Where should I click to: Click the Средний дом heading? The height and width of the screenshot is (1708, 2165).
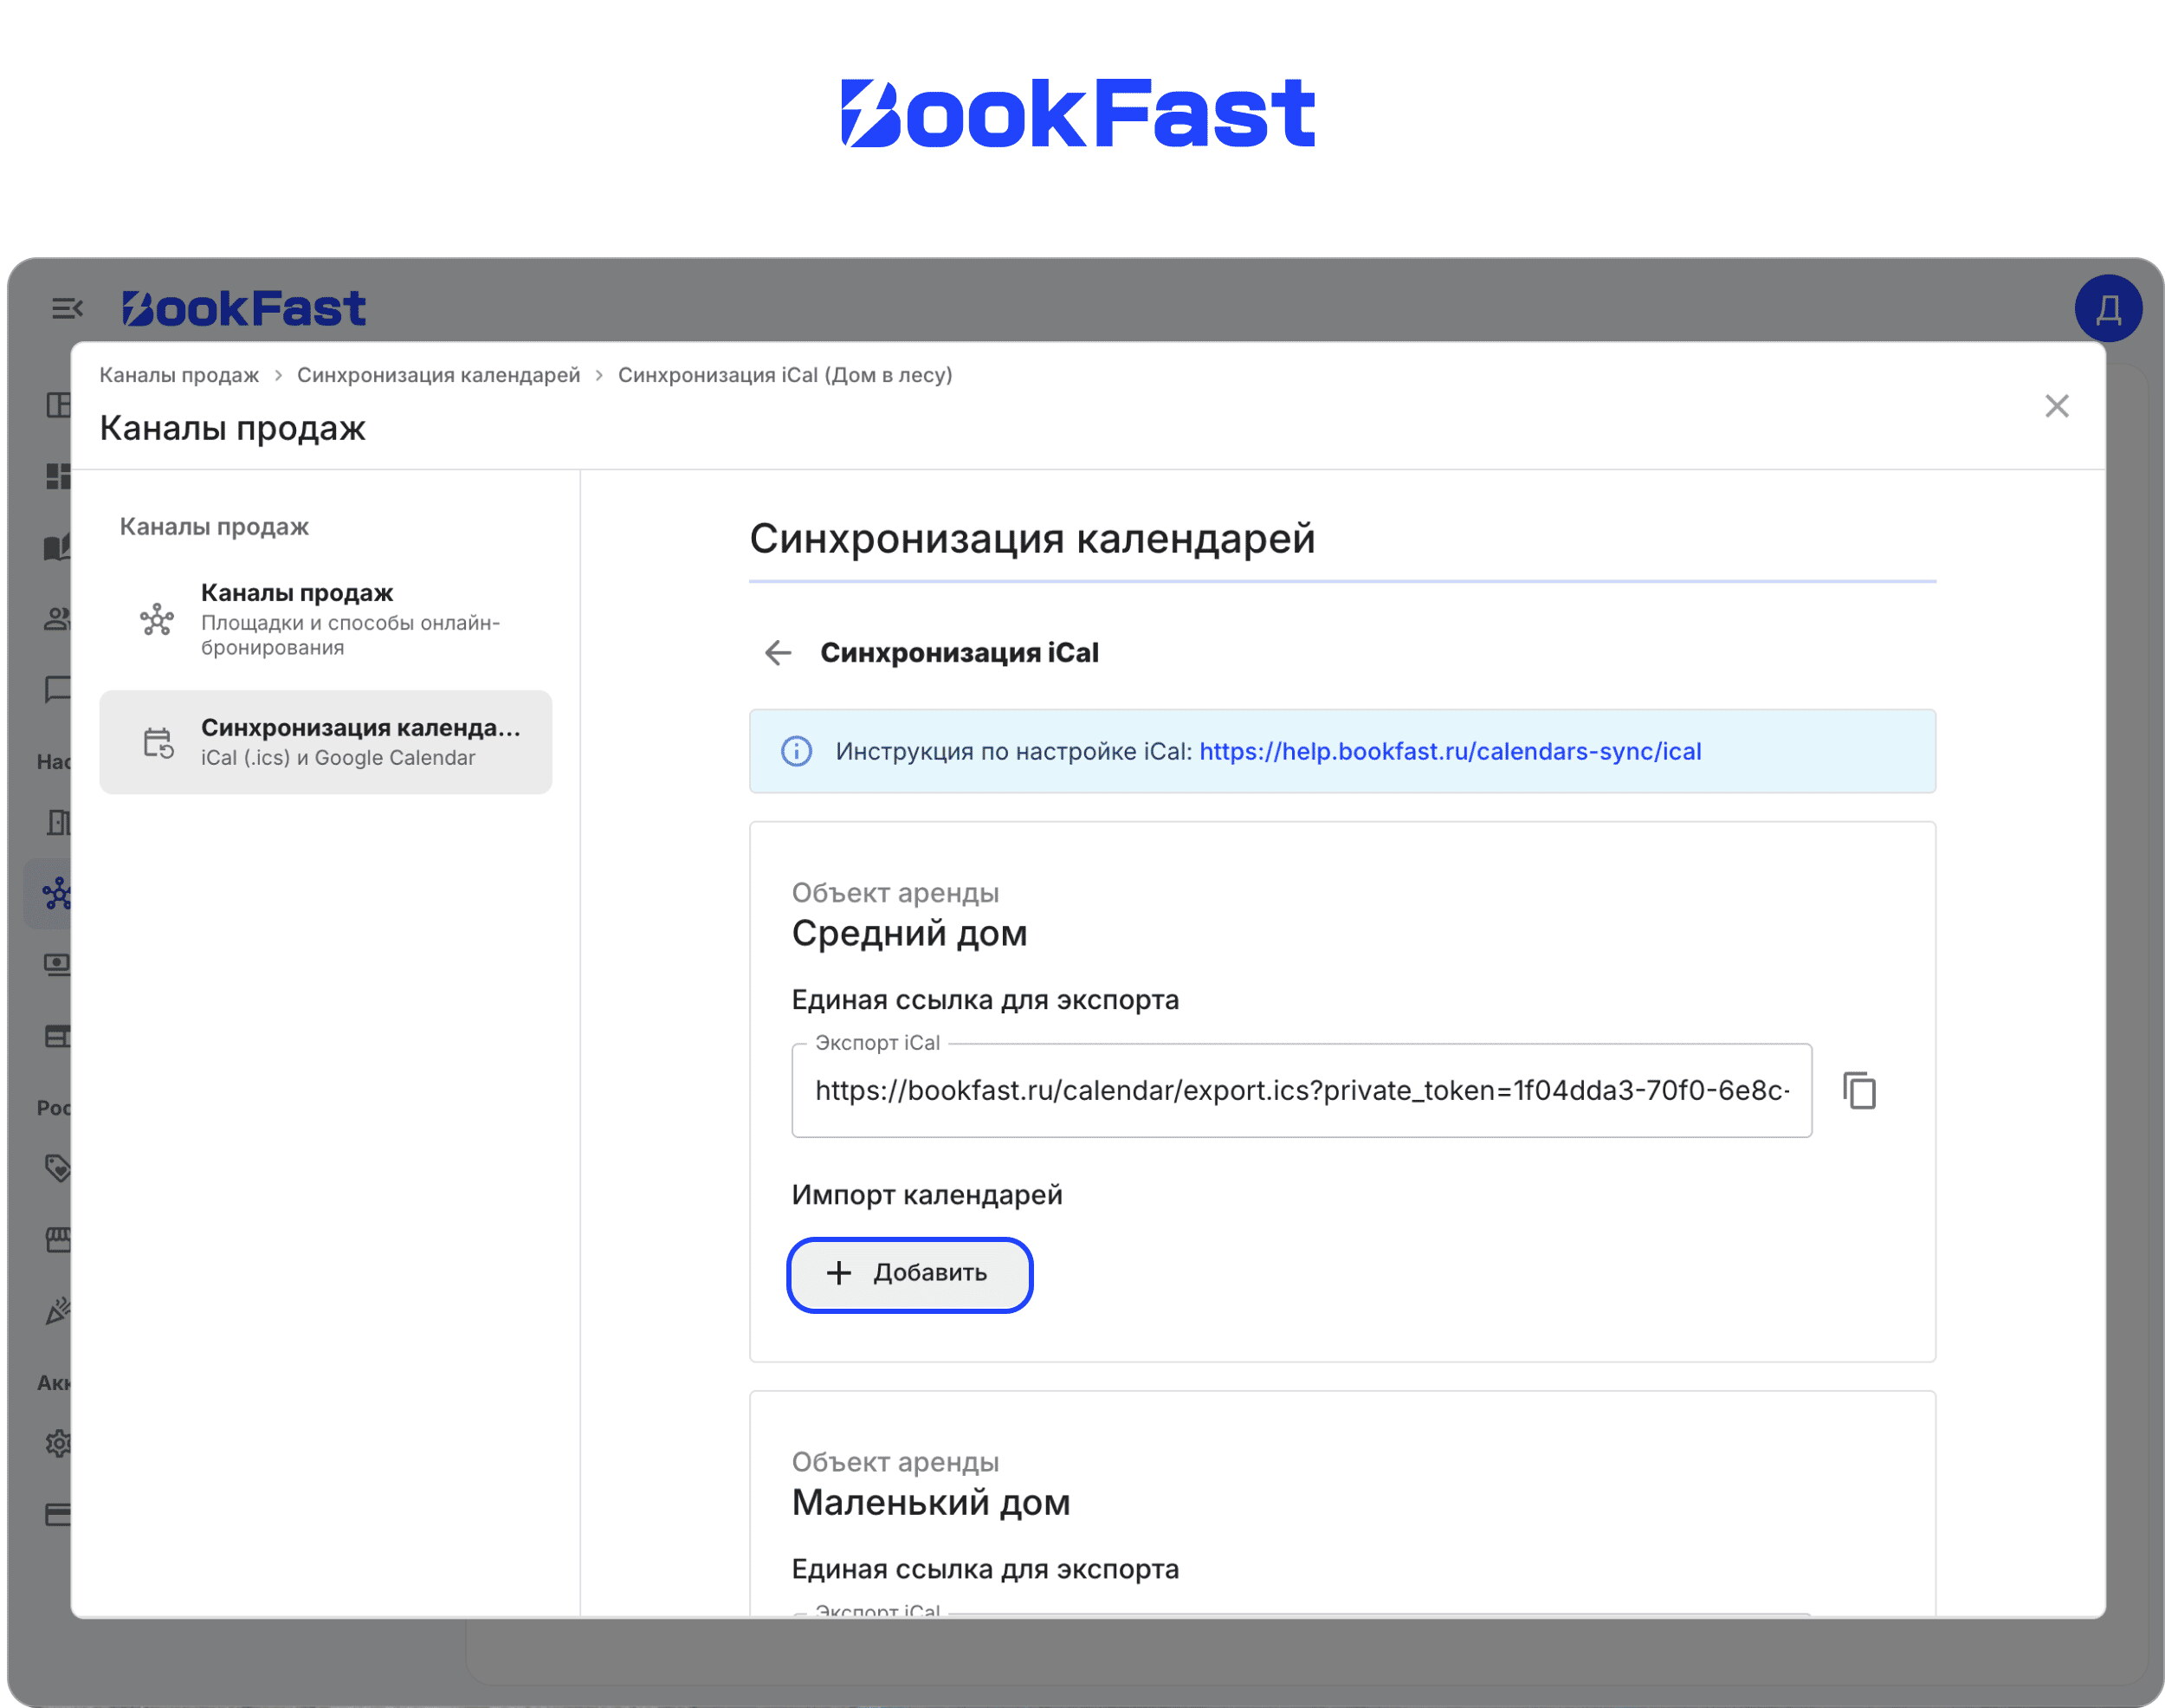point(909,933)
